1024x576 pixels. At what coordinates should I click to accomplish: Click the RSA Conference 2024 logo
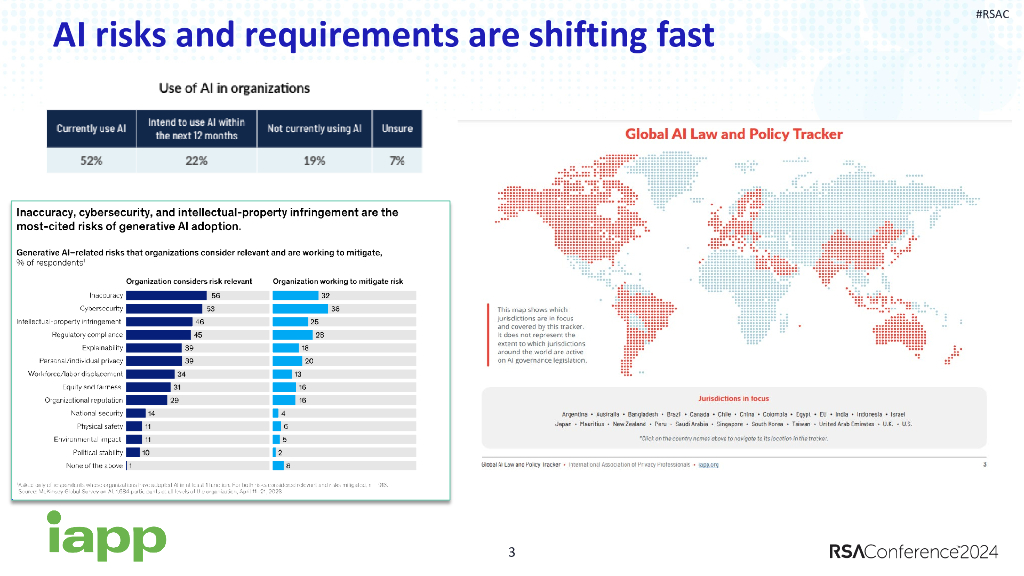pyautogui.click(x=914, y=551)
